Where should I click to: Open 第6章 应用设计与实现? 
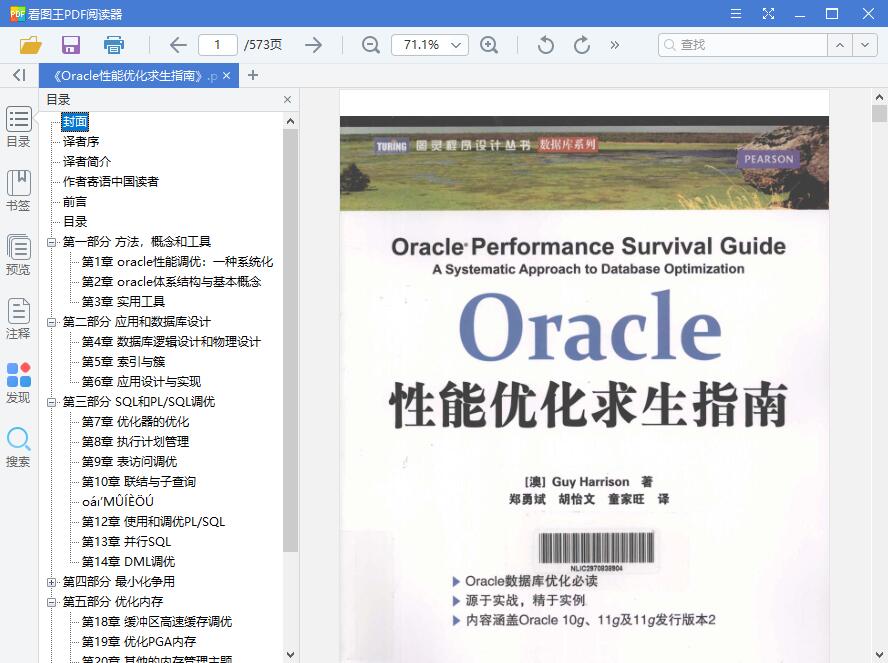coord(141,381)
